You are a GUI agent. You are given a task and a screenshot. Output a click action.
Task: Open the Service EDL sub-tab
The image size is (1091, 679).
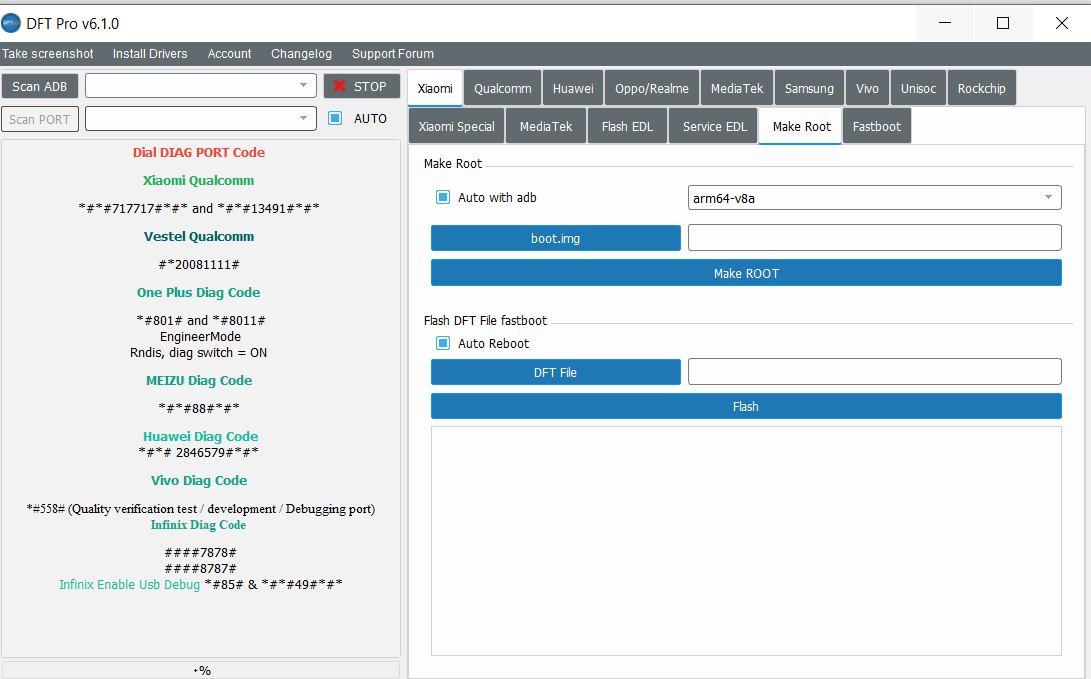point(714,126)
